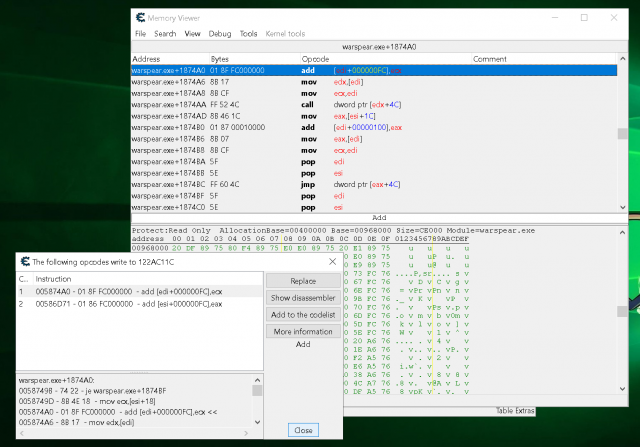
Task: Click the Opcode column header
Action: (x=316, y=60)
